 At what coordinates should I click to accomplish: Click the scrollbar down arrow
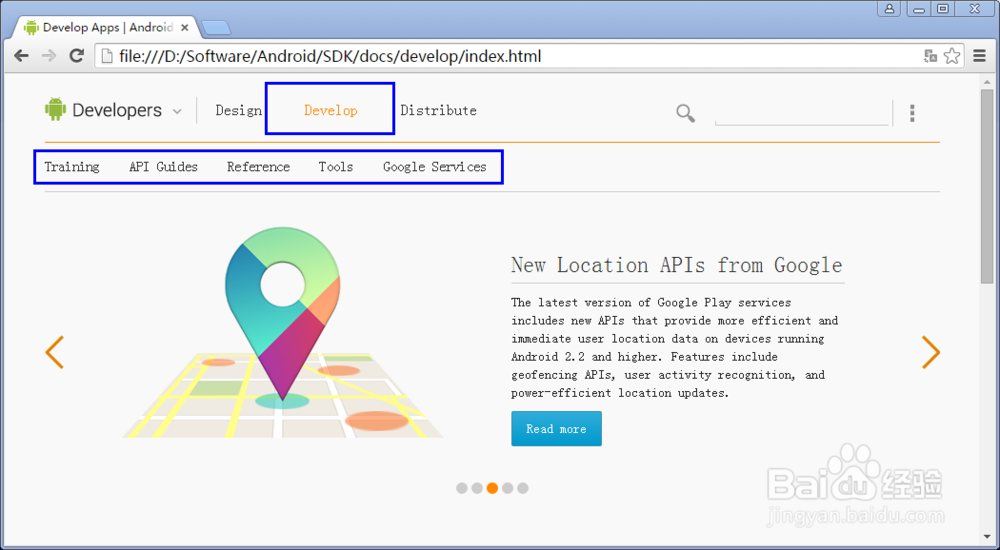[x=987, y=537]
